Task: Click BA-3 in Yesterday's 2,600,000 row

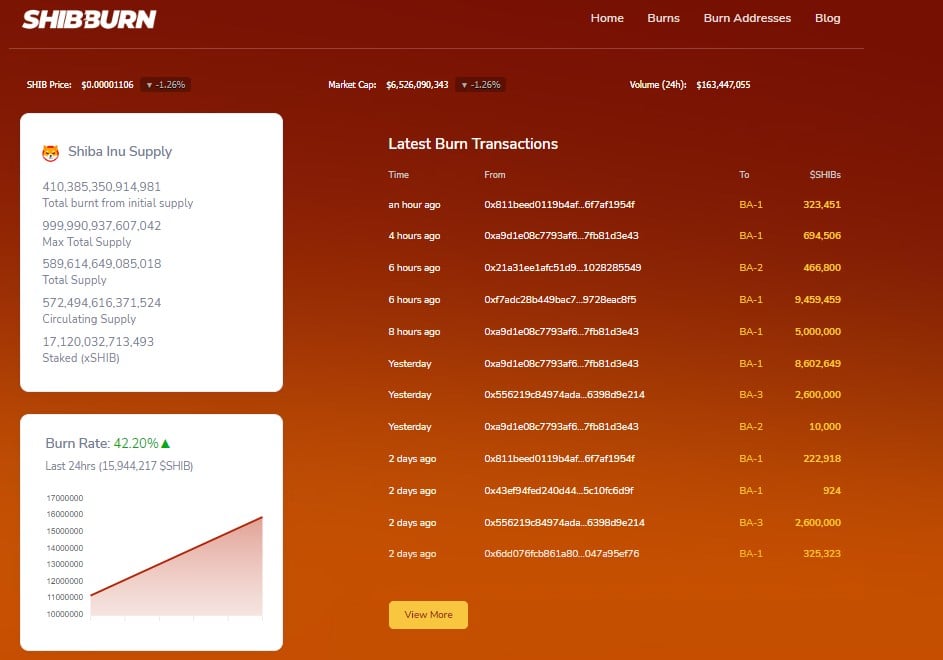Action: pyautogui.click(x=751, y=395)
